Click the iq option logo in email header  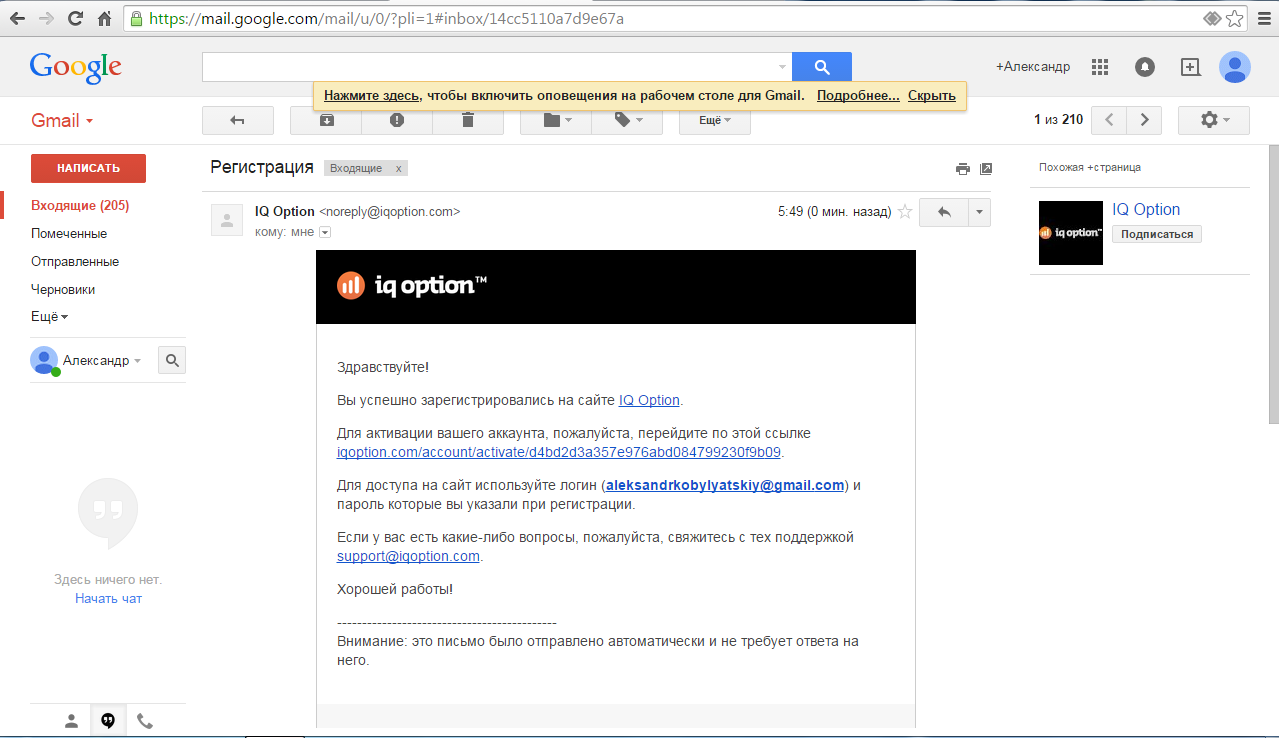(x=412, y=286)
